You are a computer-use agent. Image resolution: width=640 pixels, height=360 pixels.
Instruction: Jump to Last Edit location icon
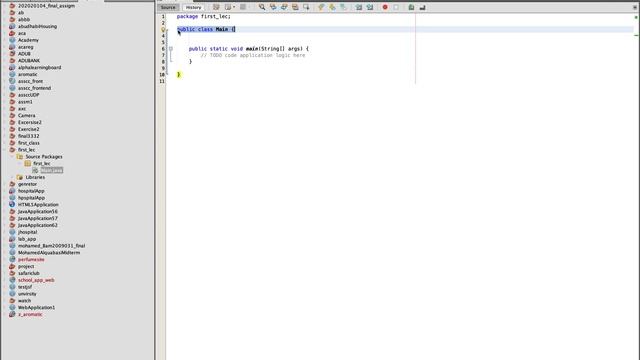tap(216, 7)
